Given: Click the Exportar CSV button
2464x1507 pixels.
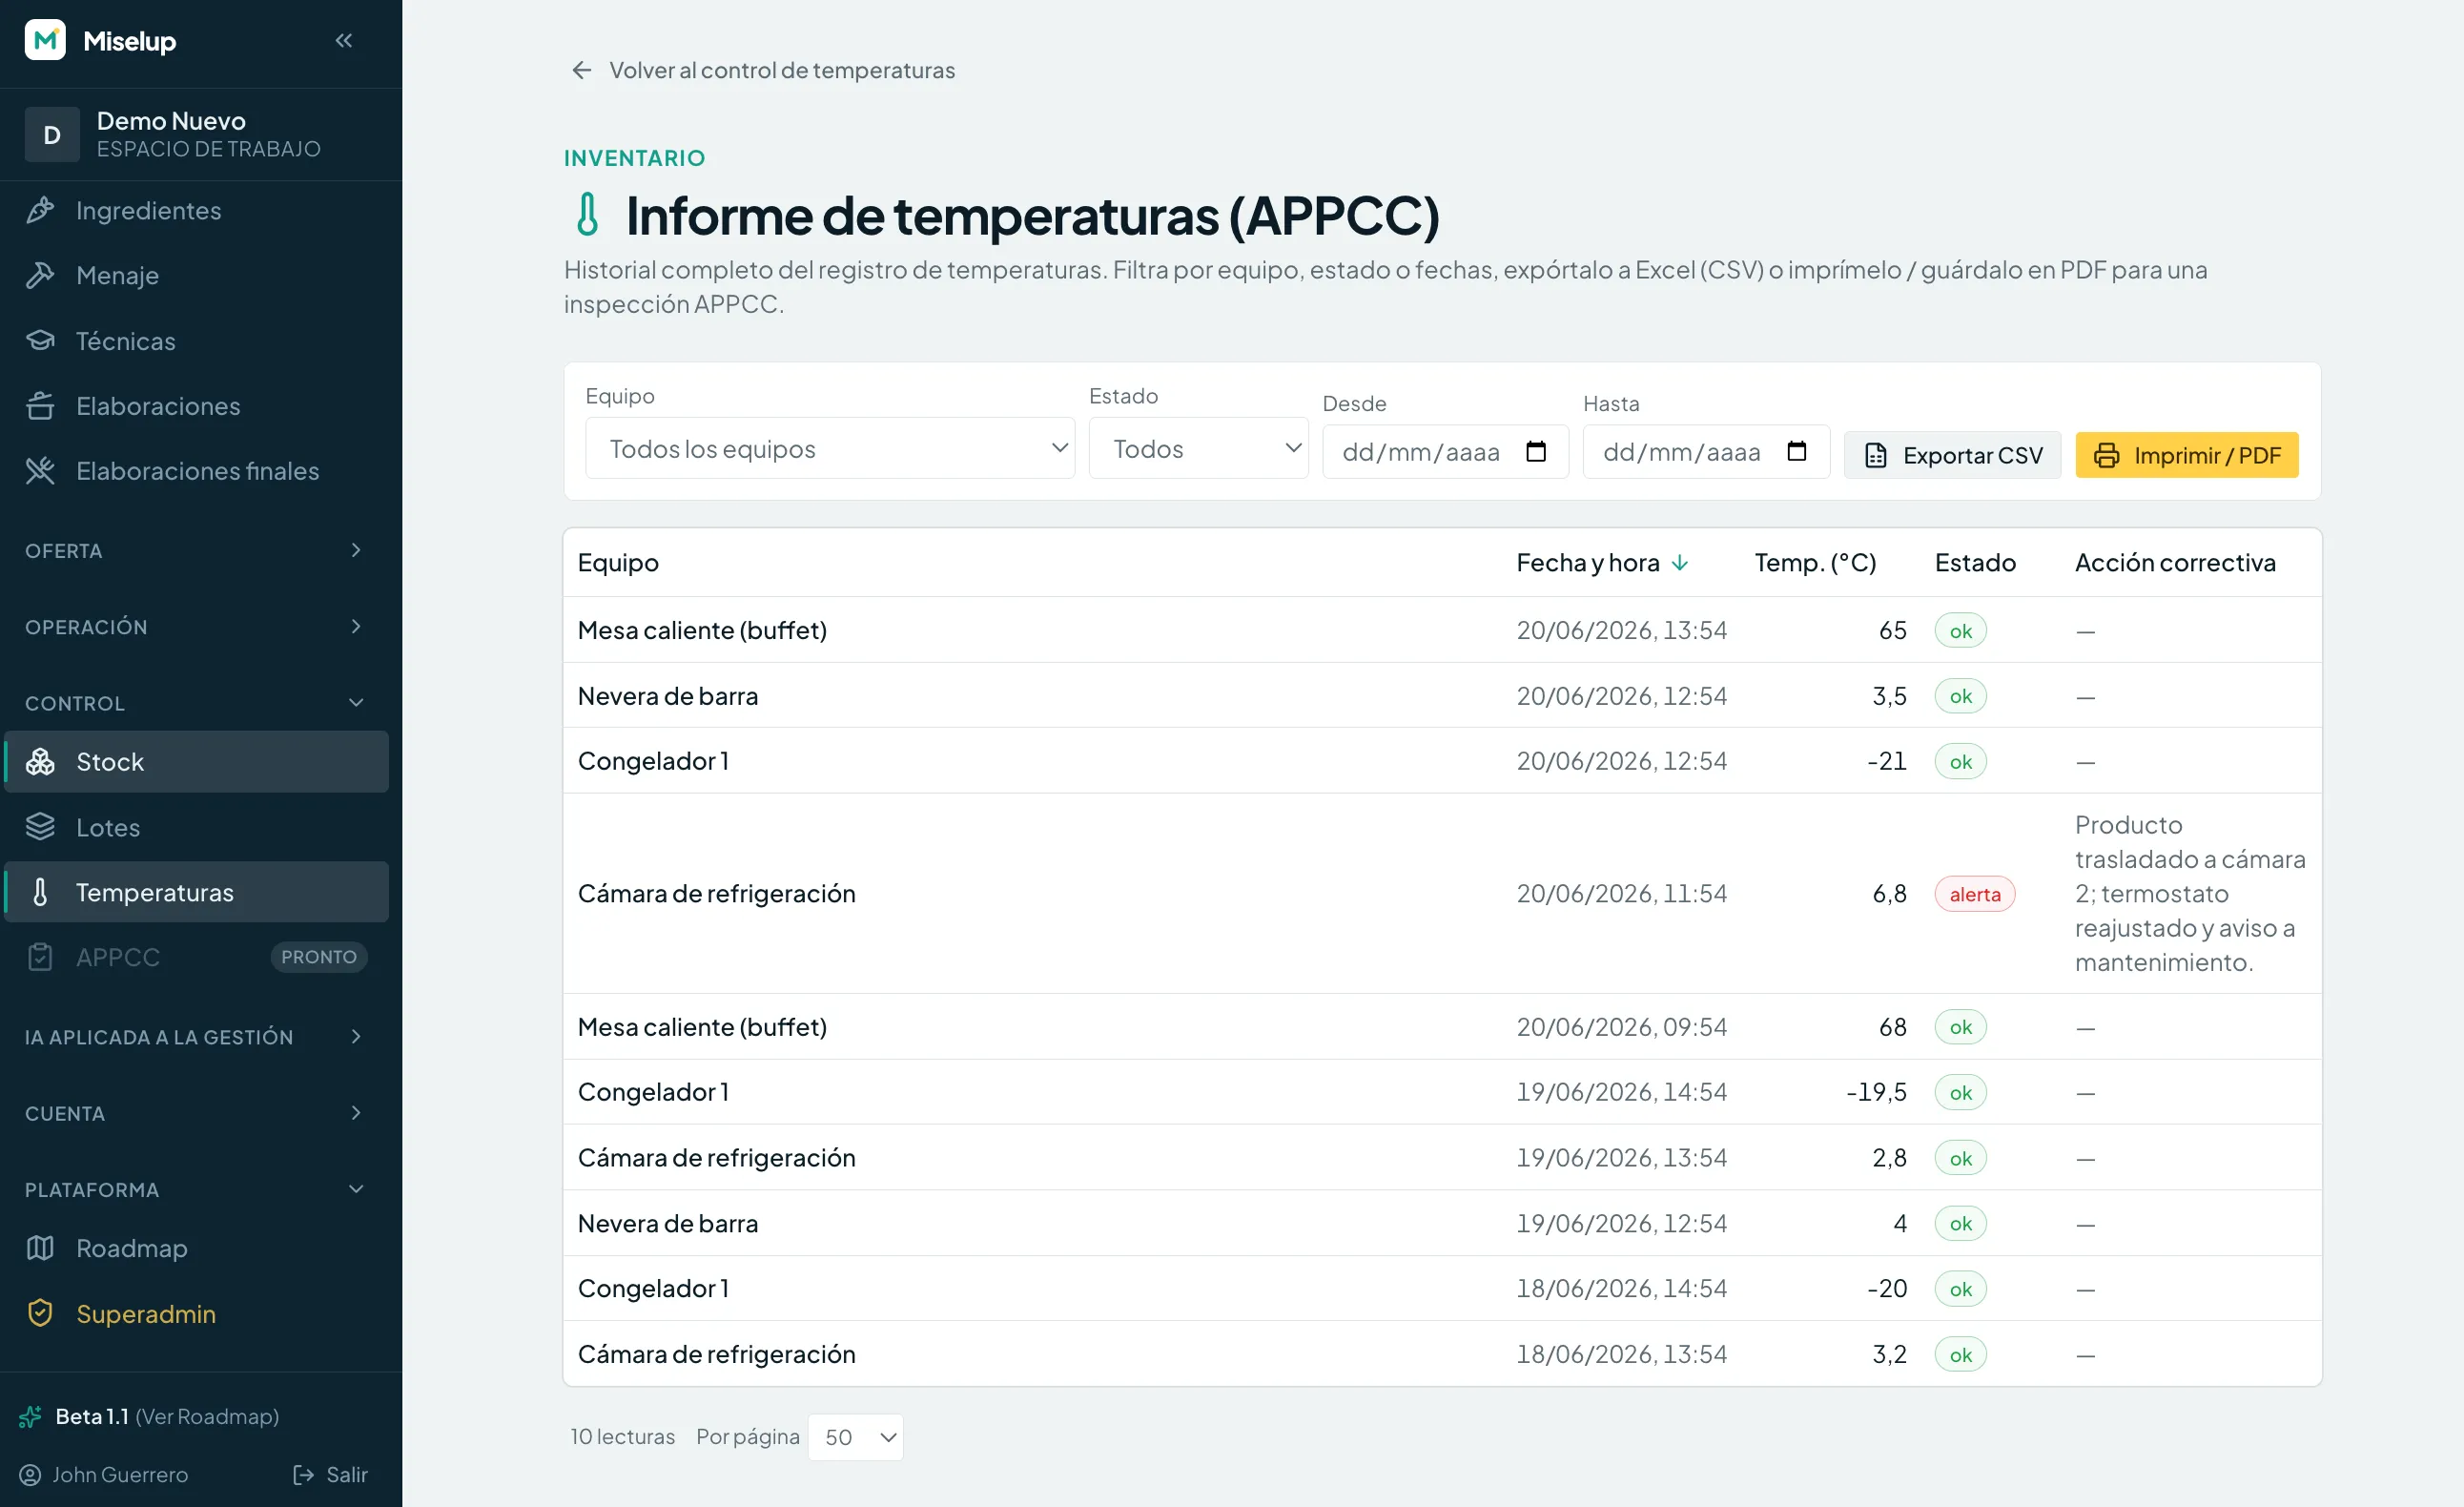Looking at the screenshot, I should 1953,455.
